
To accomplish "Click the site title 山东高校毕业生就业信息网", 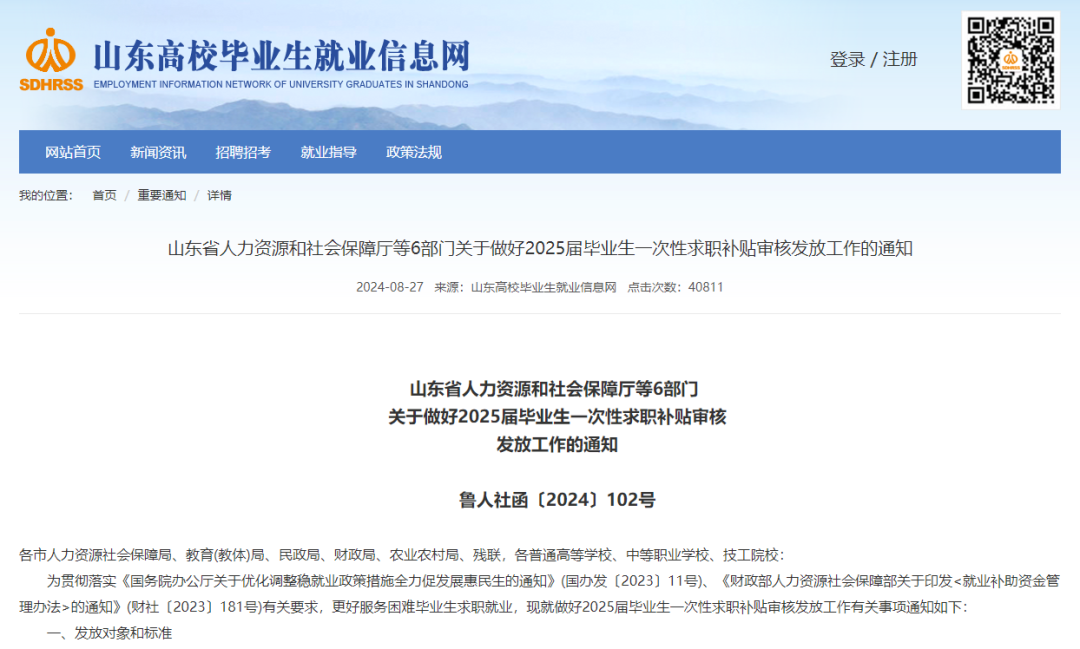I will (x=282, y=56).
